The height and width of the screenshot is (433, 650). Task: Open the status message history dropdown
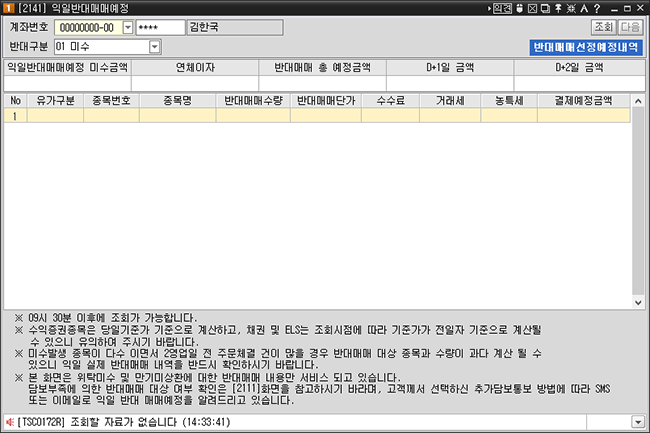(638, 422)
